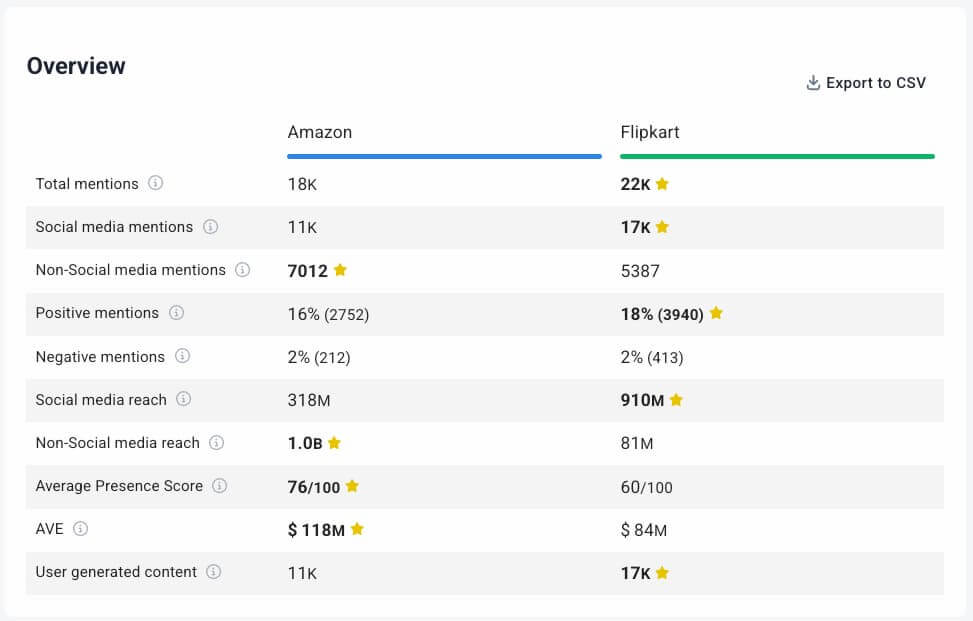Open Non-Social media mentions info tooltip icon
This screenshot has width=973, height=621.
[242, 270]
